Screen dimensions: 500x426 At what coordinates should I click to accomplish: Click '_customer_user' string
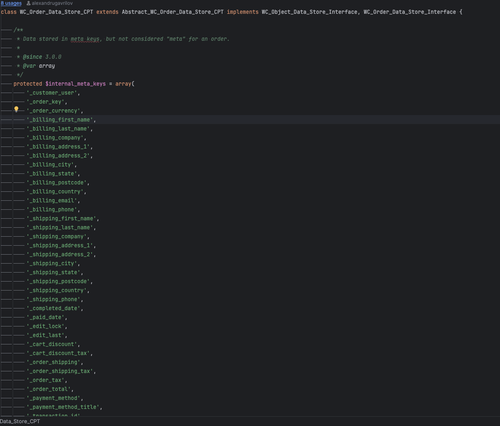(x=52, y=93)
